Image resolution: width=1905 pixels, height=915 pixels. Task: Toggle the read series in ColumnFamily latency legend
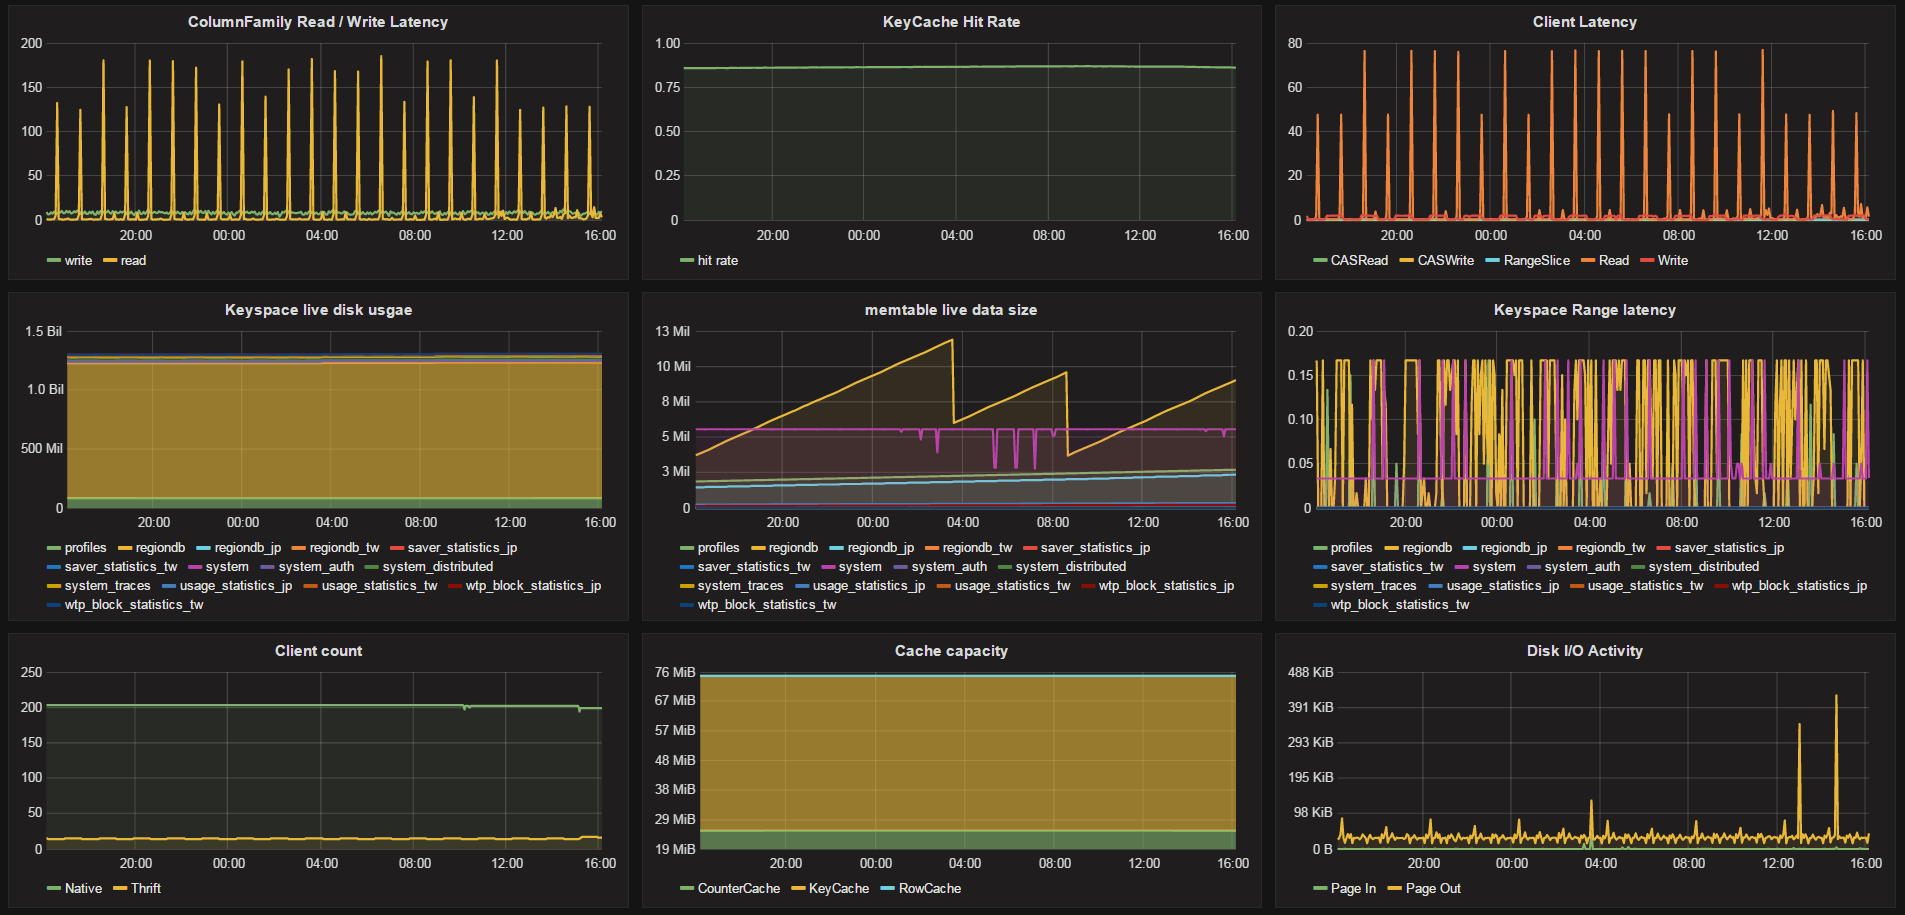coord(133,261)
